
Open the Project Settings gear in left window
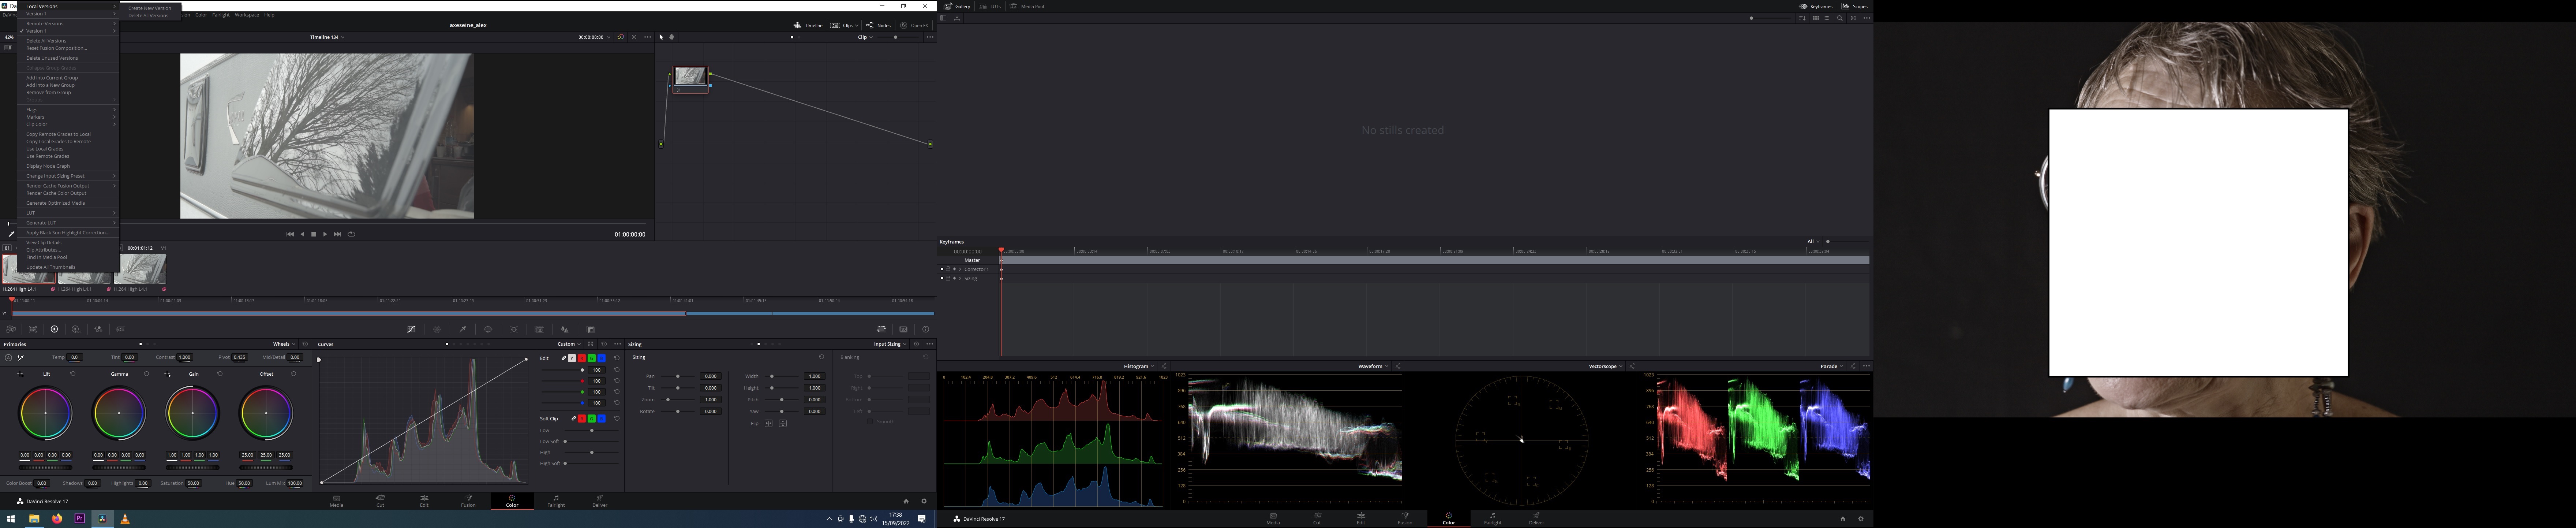[924, 501]
